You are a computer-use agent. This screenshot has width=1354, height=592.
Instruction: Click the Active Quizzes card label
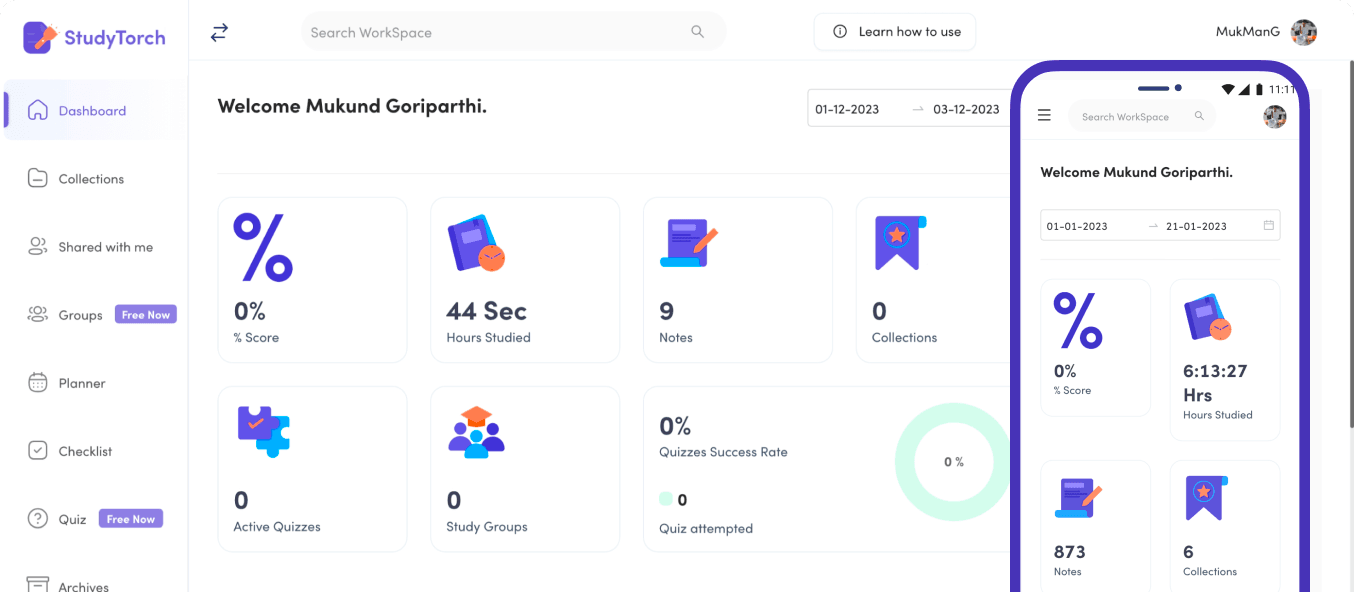[277, 526]
